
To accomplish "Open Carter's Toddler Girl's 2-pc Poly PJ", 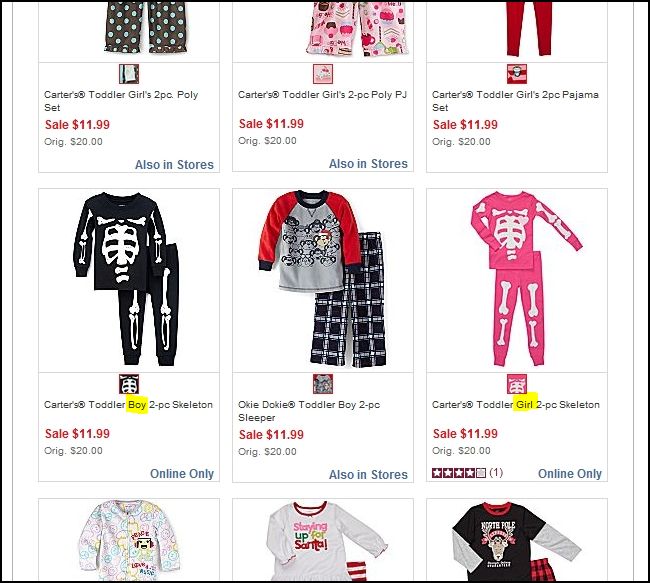I will [323, 95].
